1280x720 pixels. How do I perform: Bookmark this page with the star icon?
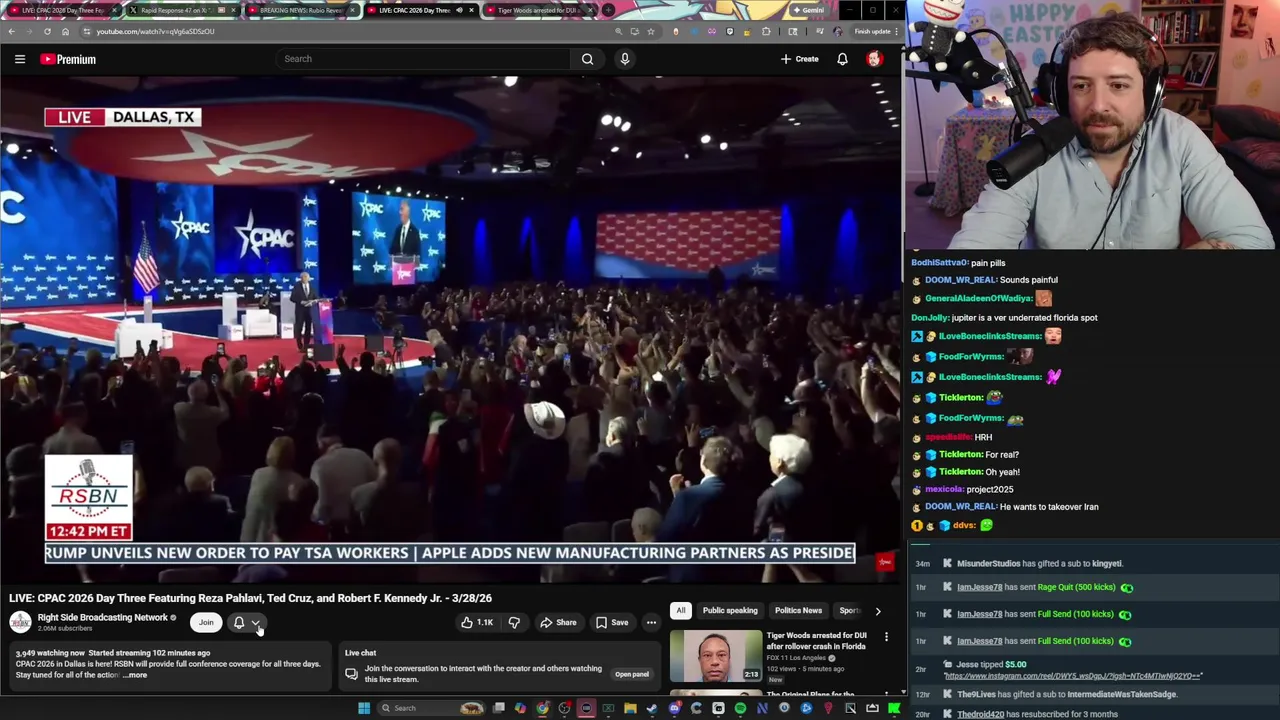651,31
